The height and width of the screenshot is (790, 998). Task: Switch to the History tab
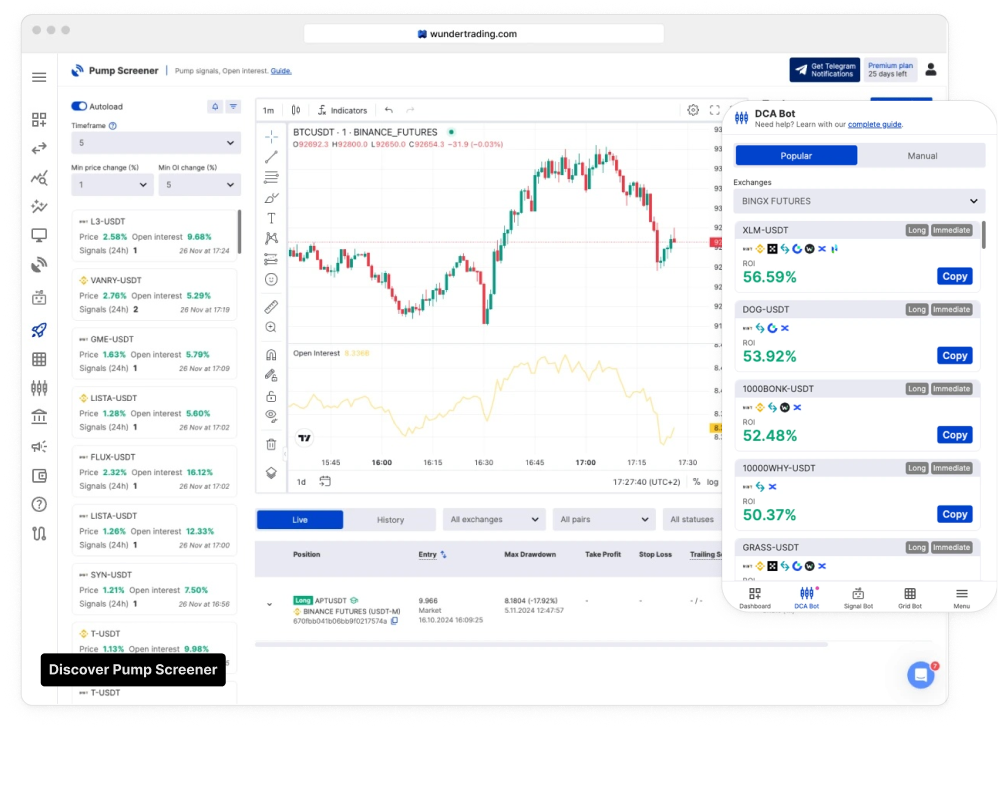(x=390, y=519)
